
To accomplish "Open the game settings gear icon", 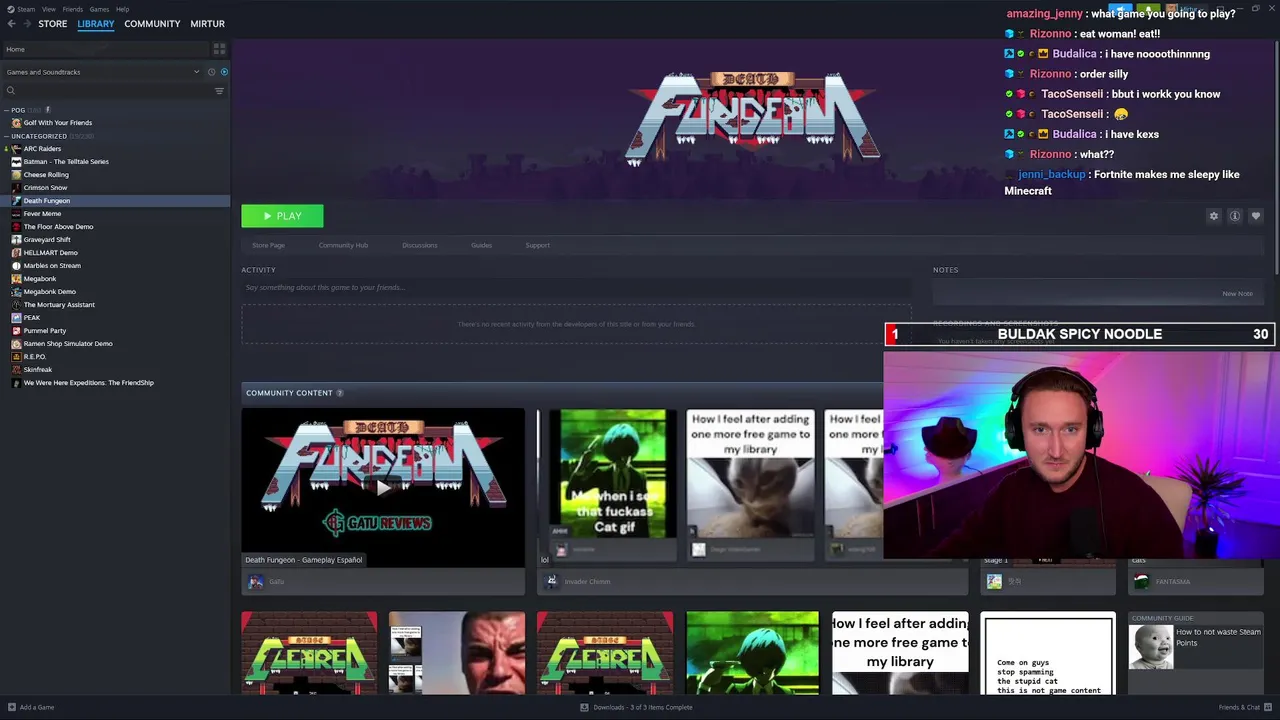I will click(x=1214, y=216).
